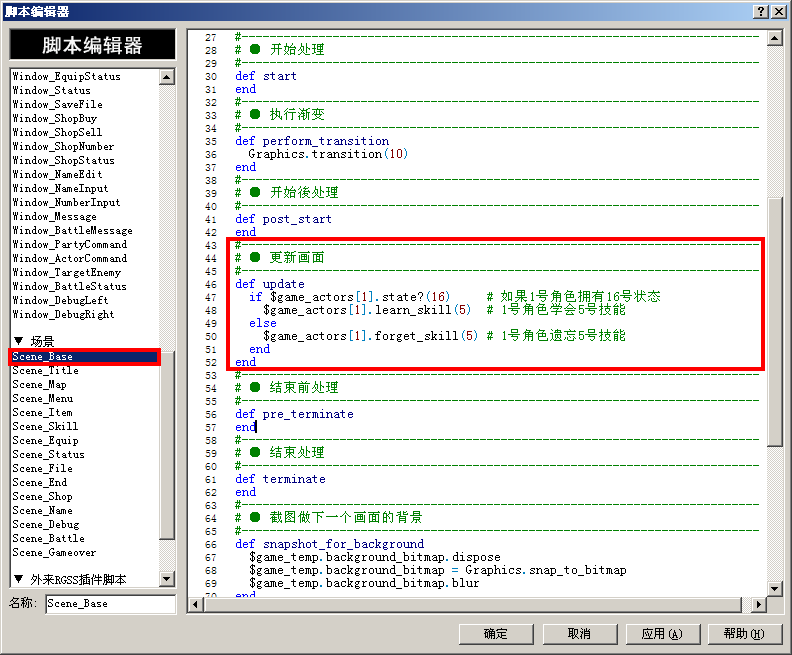792x655 pixels.
Task: Select Window_NameInput script
Action: tap(60, 189)
